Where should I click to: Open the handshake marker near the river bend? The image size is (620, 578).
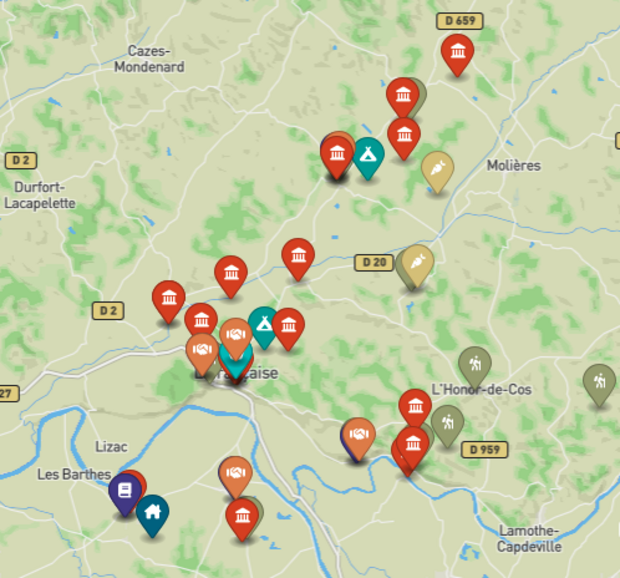point(359,437)
